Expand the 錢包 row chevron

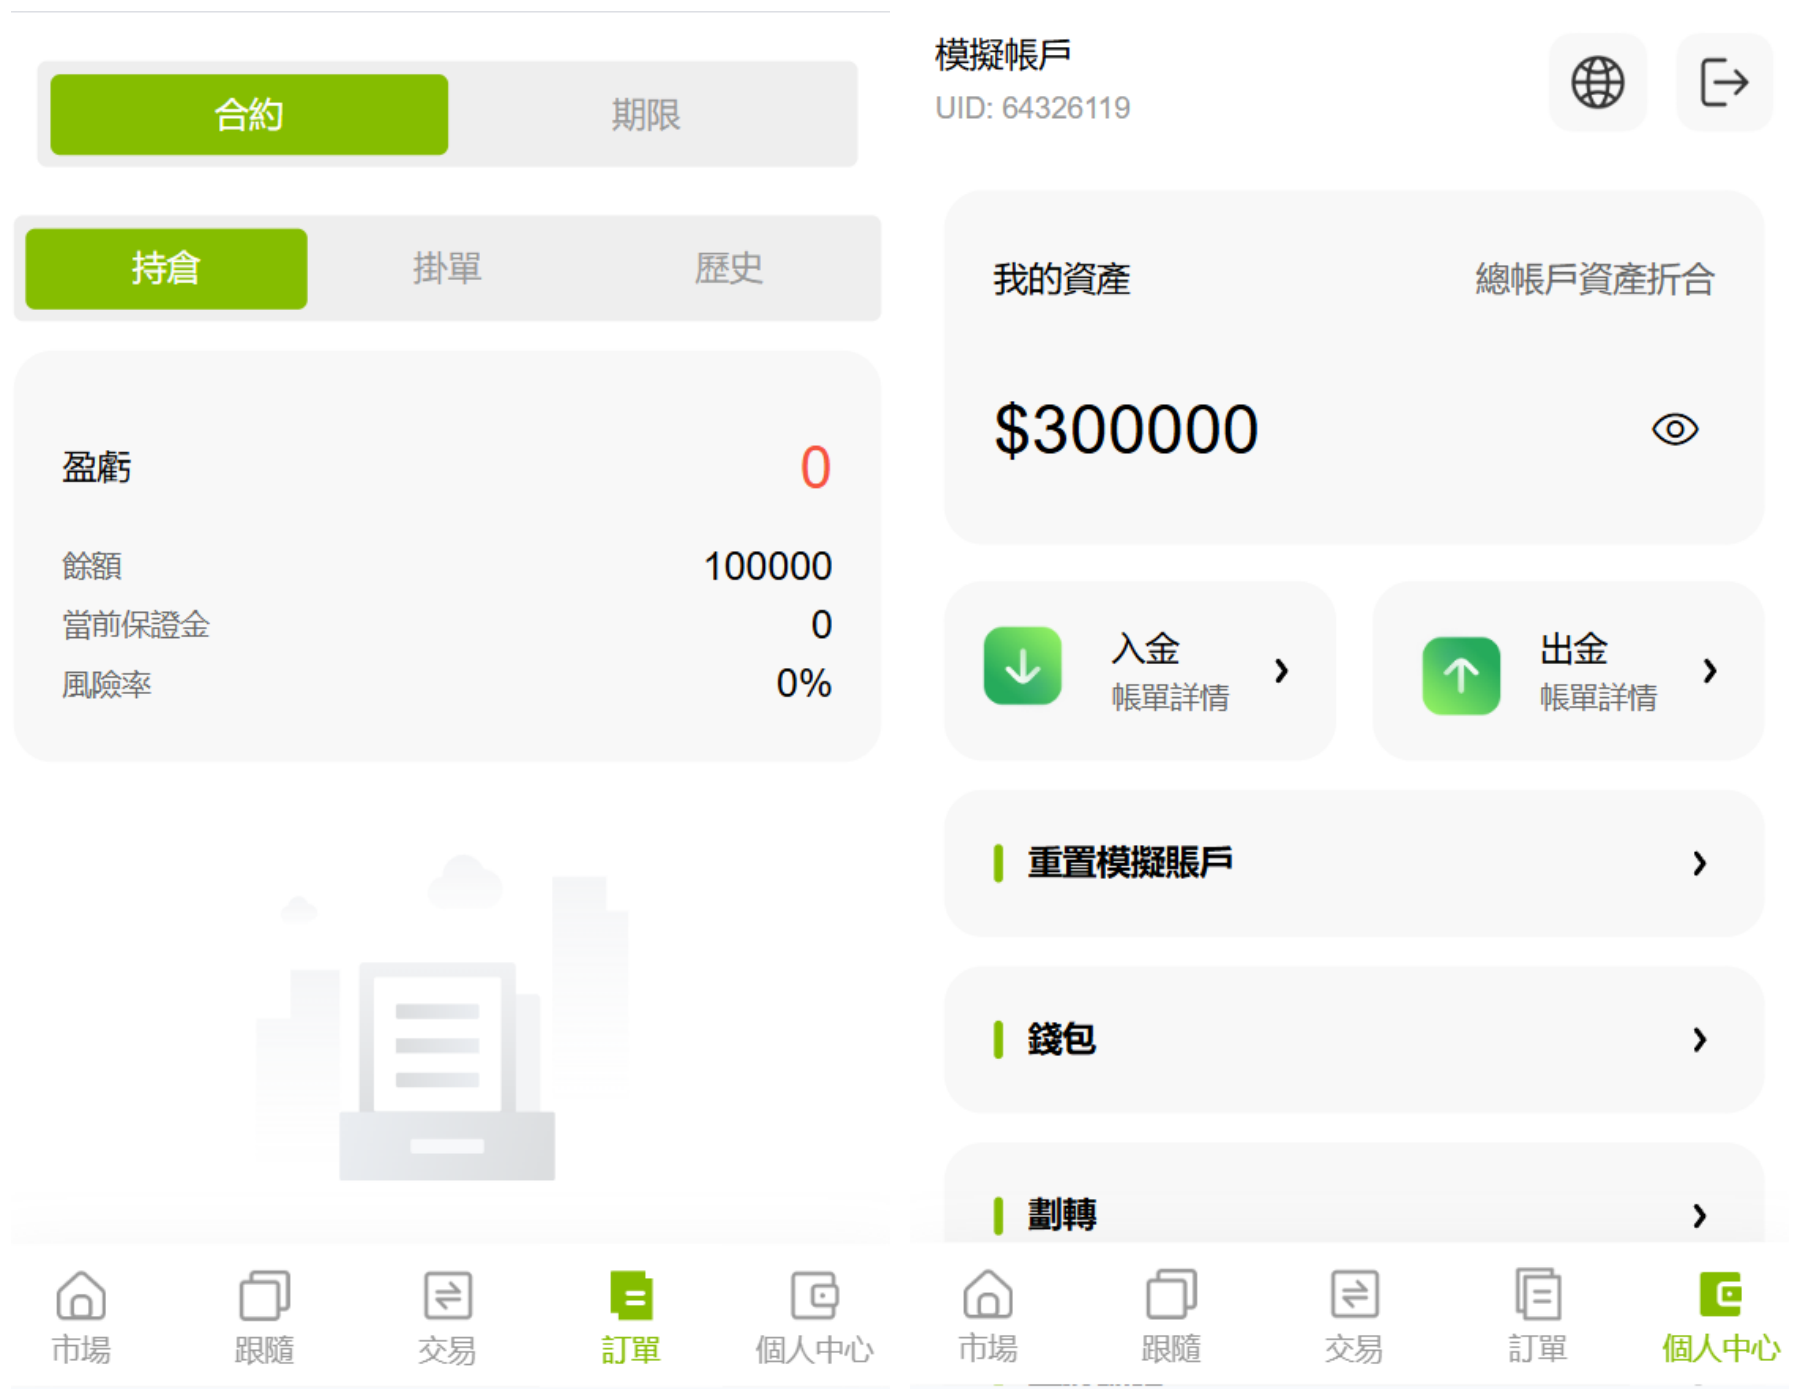tap(1699, 1040)
